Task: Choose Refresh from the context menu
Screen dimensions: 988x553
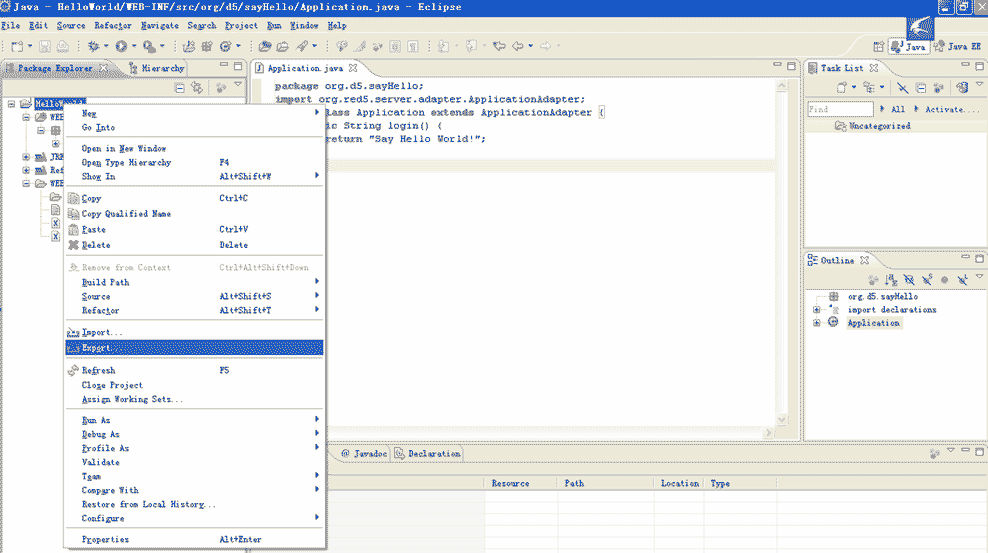Action: [x=195, y=370]
